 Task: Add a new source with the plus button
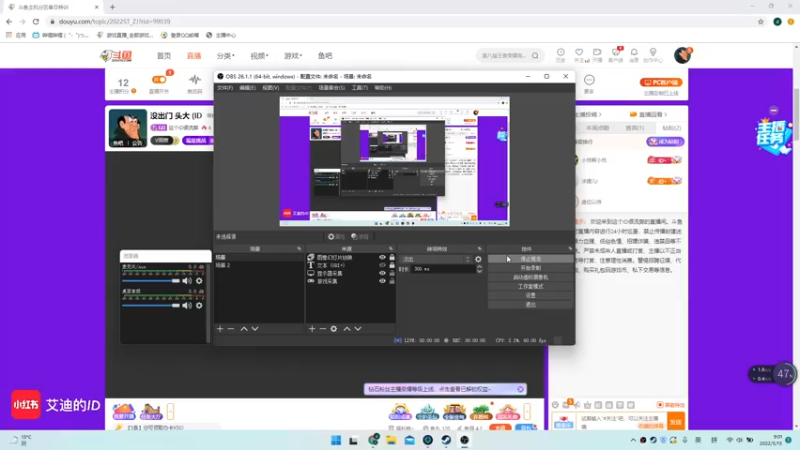tap(312, 329)
